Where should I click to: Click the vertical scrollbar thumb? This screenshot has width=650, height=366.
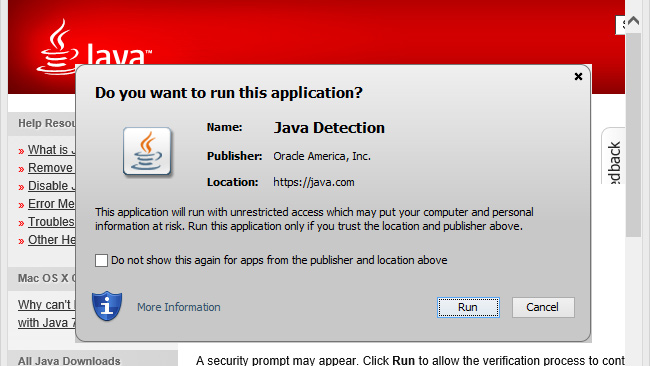[633, 135]
